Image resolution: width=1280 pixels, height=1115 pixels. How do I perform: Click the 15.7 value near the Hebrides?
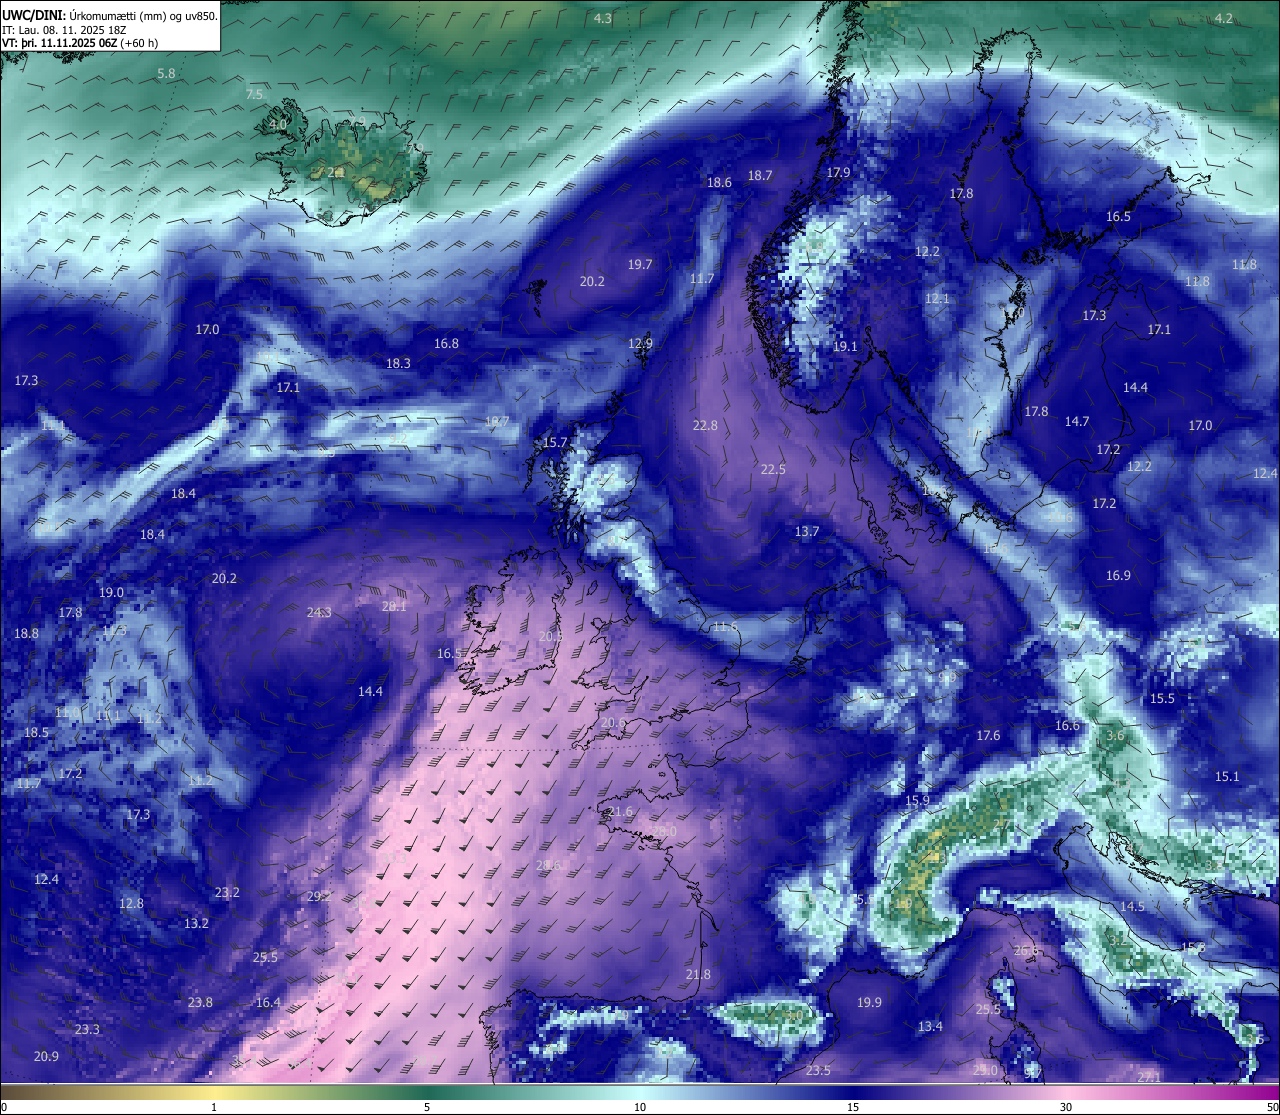(555, 443)
